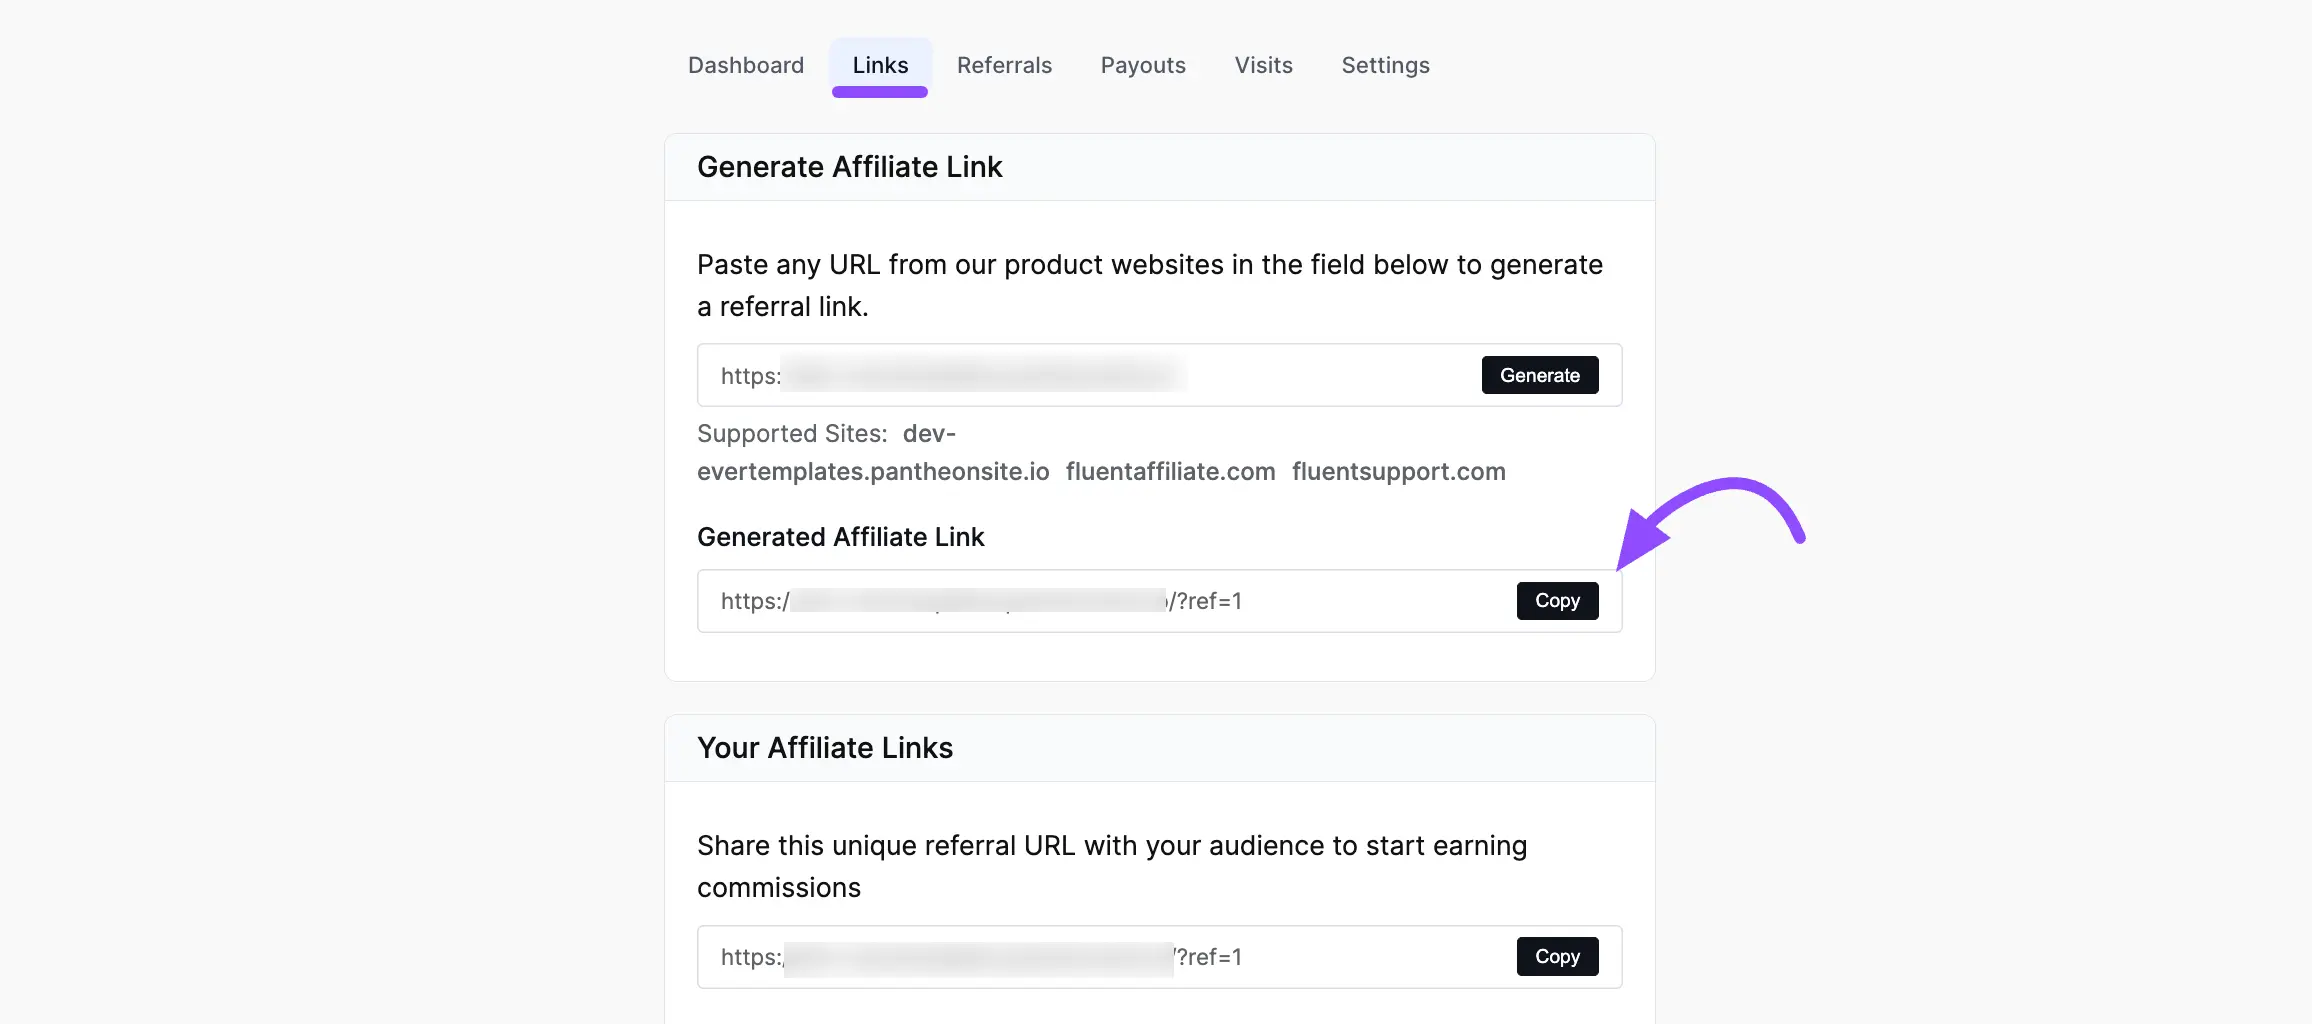This screenshot has height=1024, width=2312.
Task: Click the Supported Sites label
Action: (791, 433)
